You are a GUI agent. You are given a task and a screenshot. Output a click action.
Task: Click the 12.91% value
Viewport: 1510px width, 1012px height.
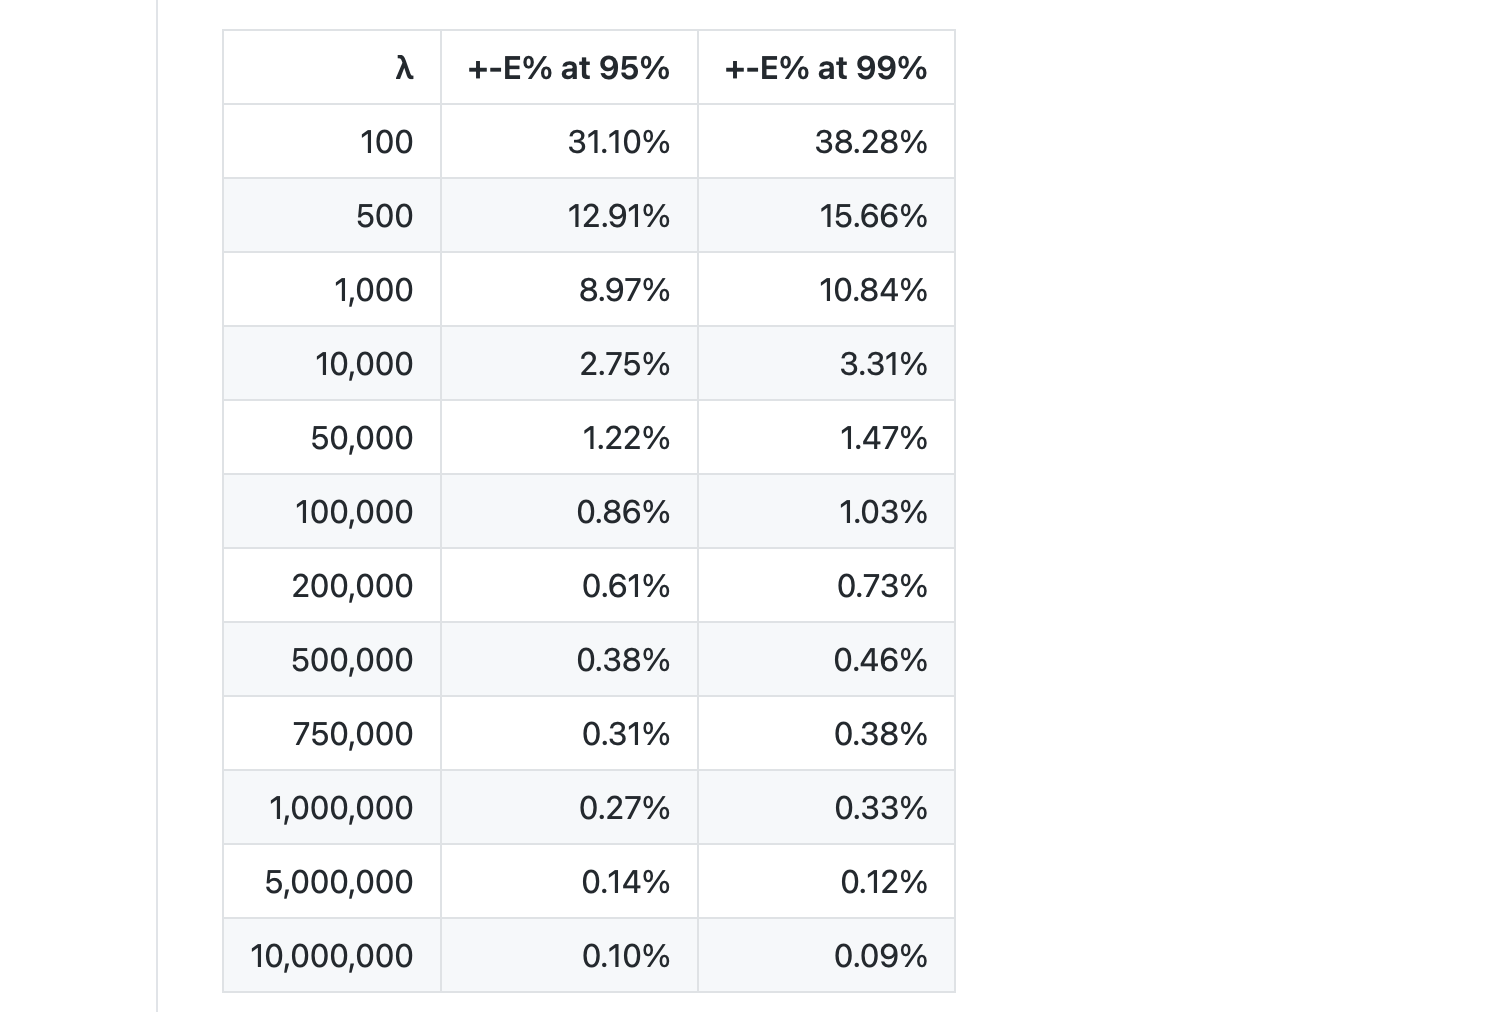point(619,216)
